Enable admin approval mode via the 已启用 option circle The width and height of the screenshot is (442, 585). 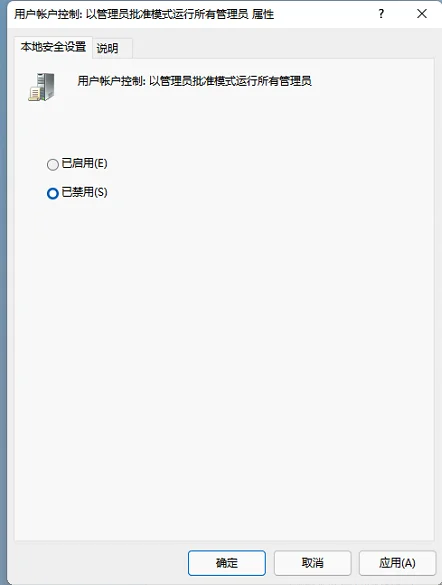point(53,164)
